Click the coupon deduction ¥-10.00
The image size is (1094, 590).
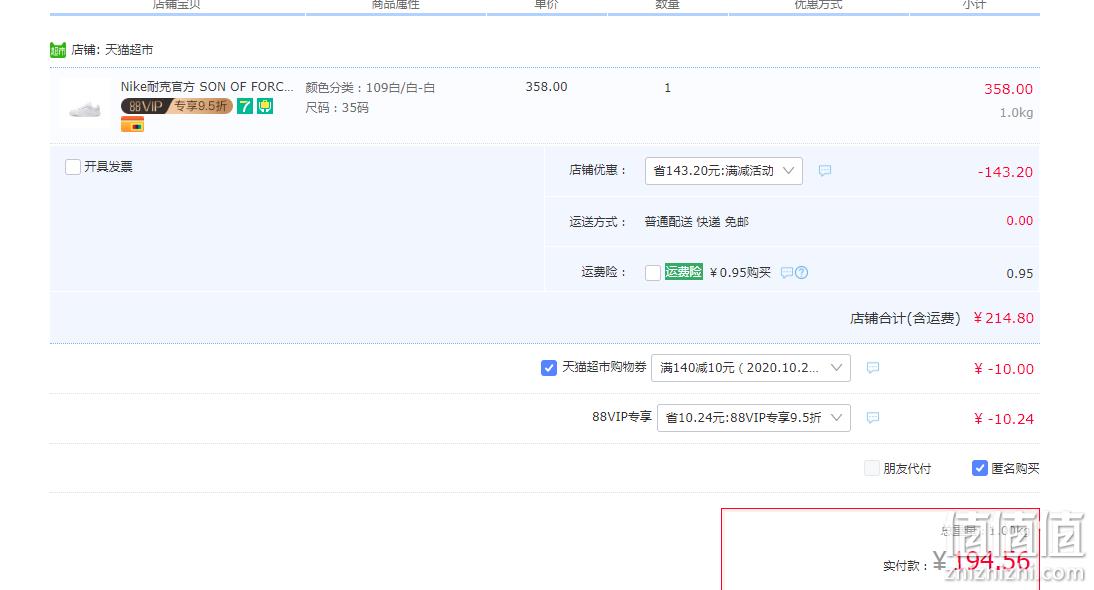tap(1003, 369)
